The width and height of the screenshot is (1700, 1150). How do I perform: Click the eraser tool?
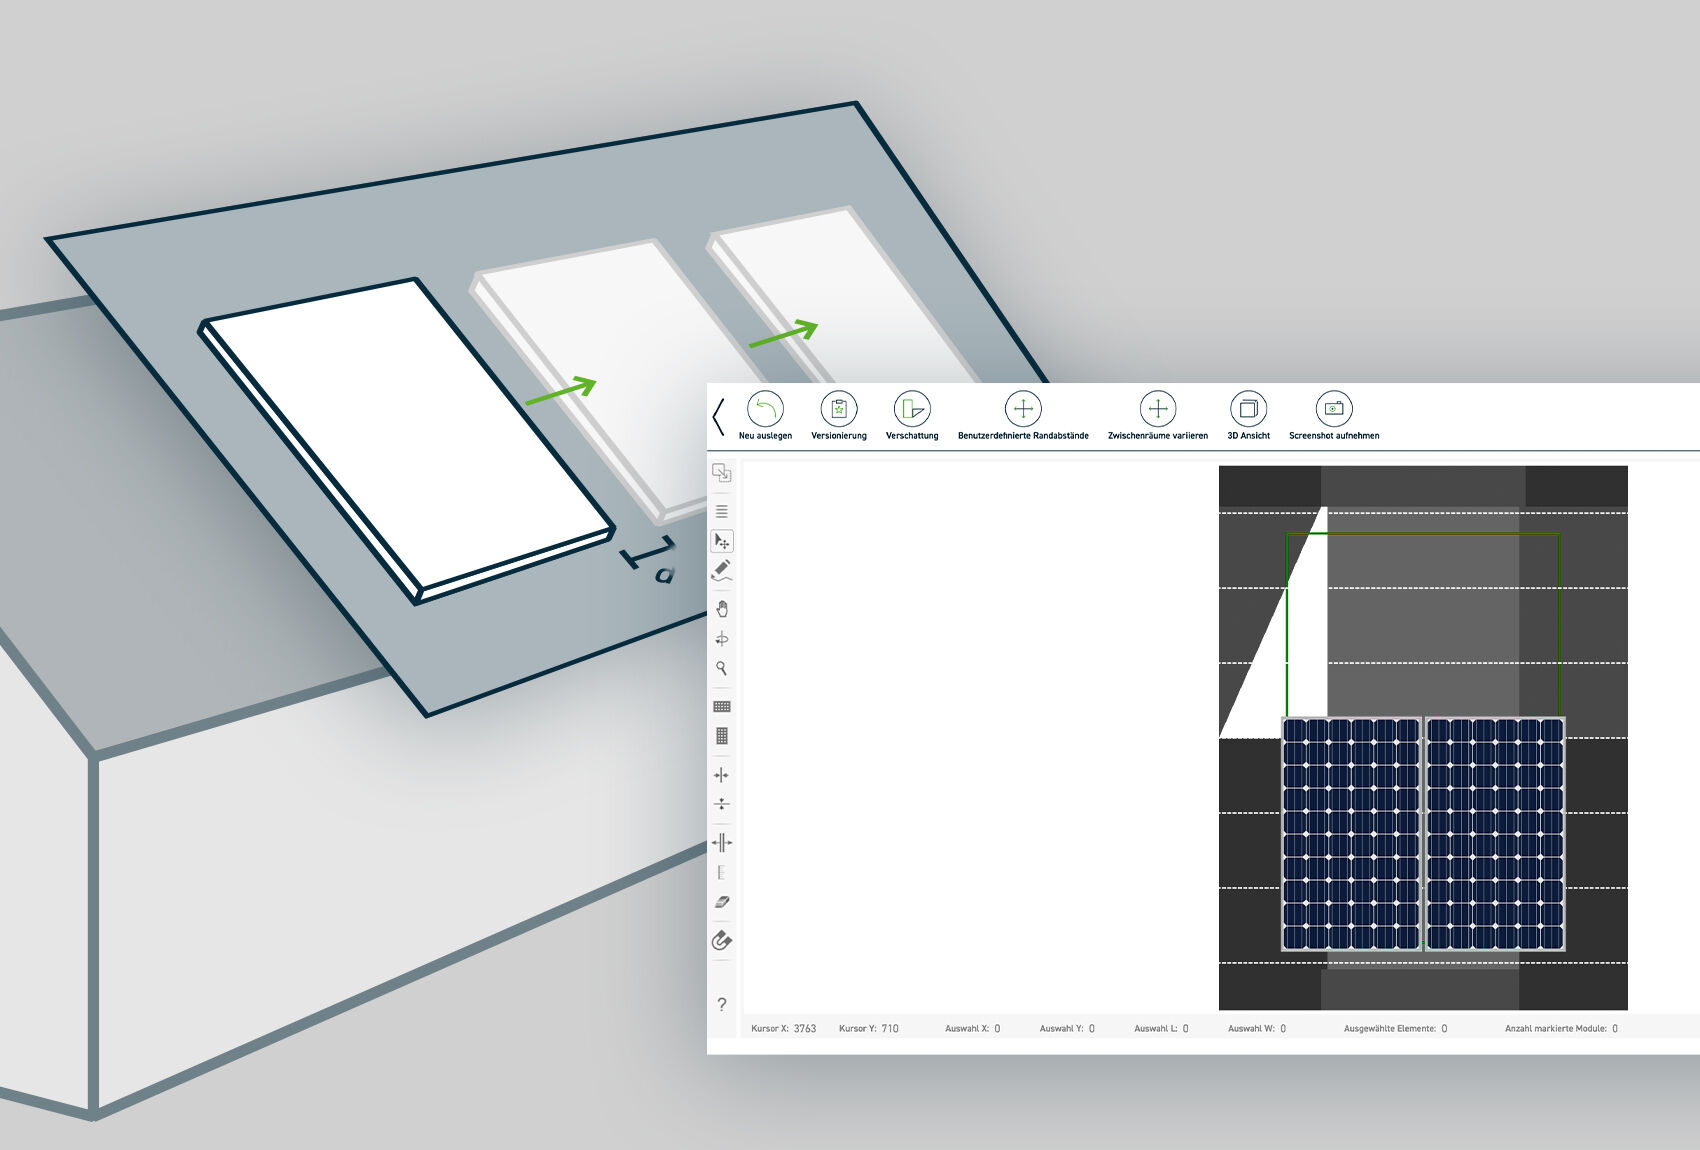(x=722, y=902)
